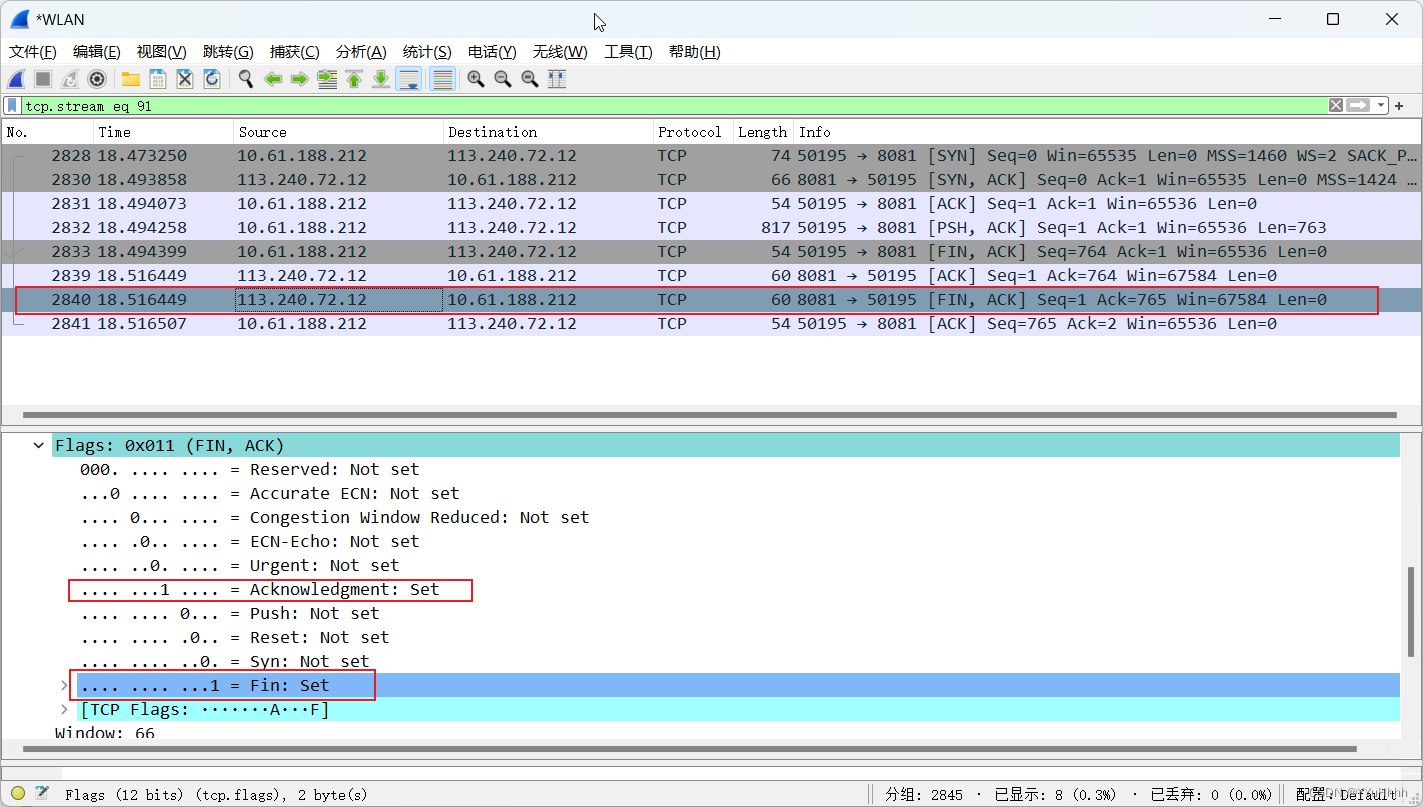Open a capture file folder icon

click(131, 79)
